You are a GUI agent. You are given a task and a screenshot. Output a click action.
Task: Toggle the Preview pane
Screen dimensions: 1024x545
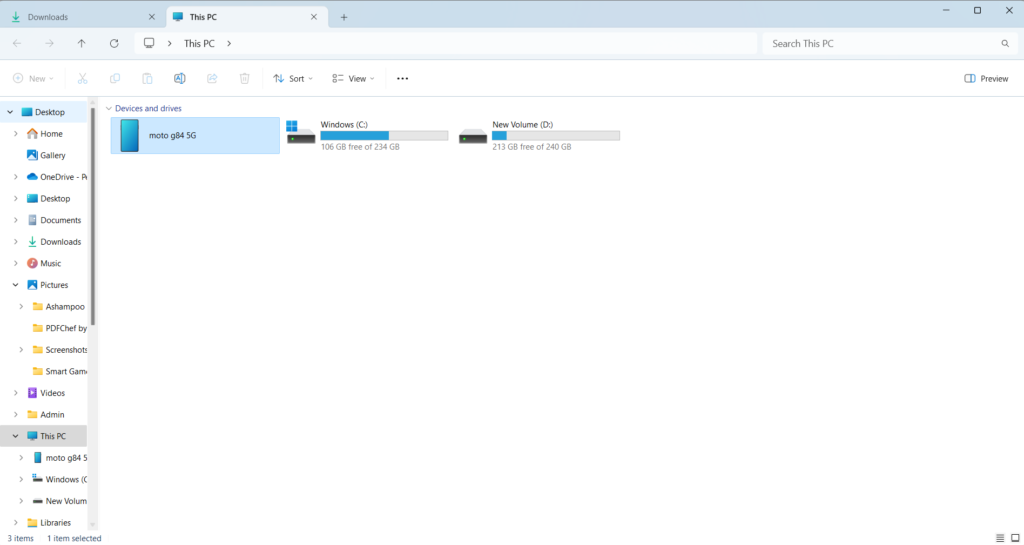point(986,78)
